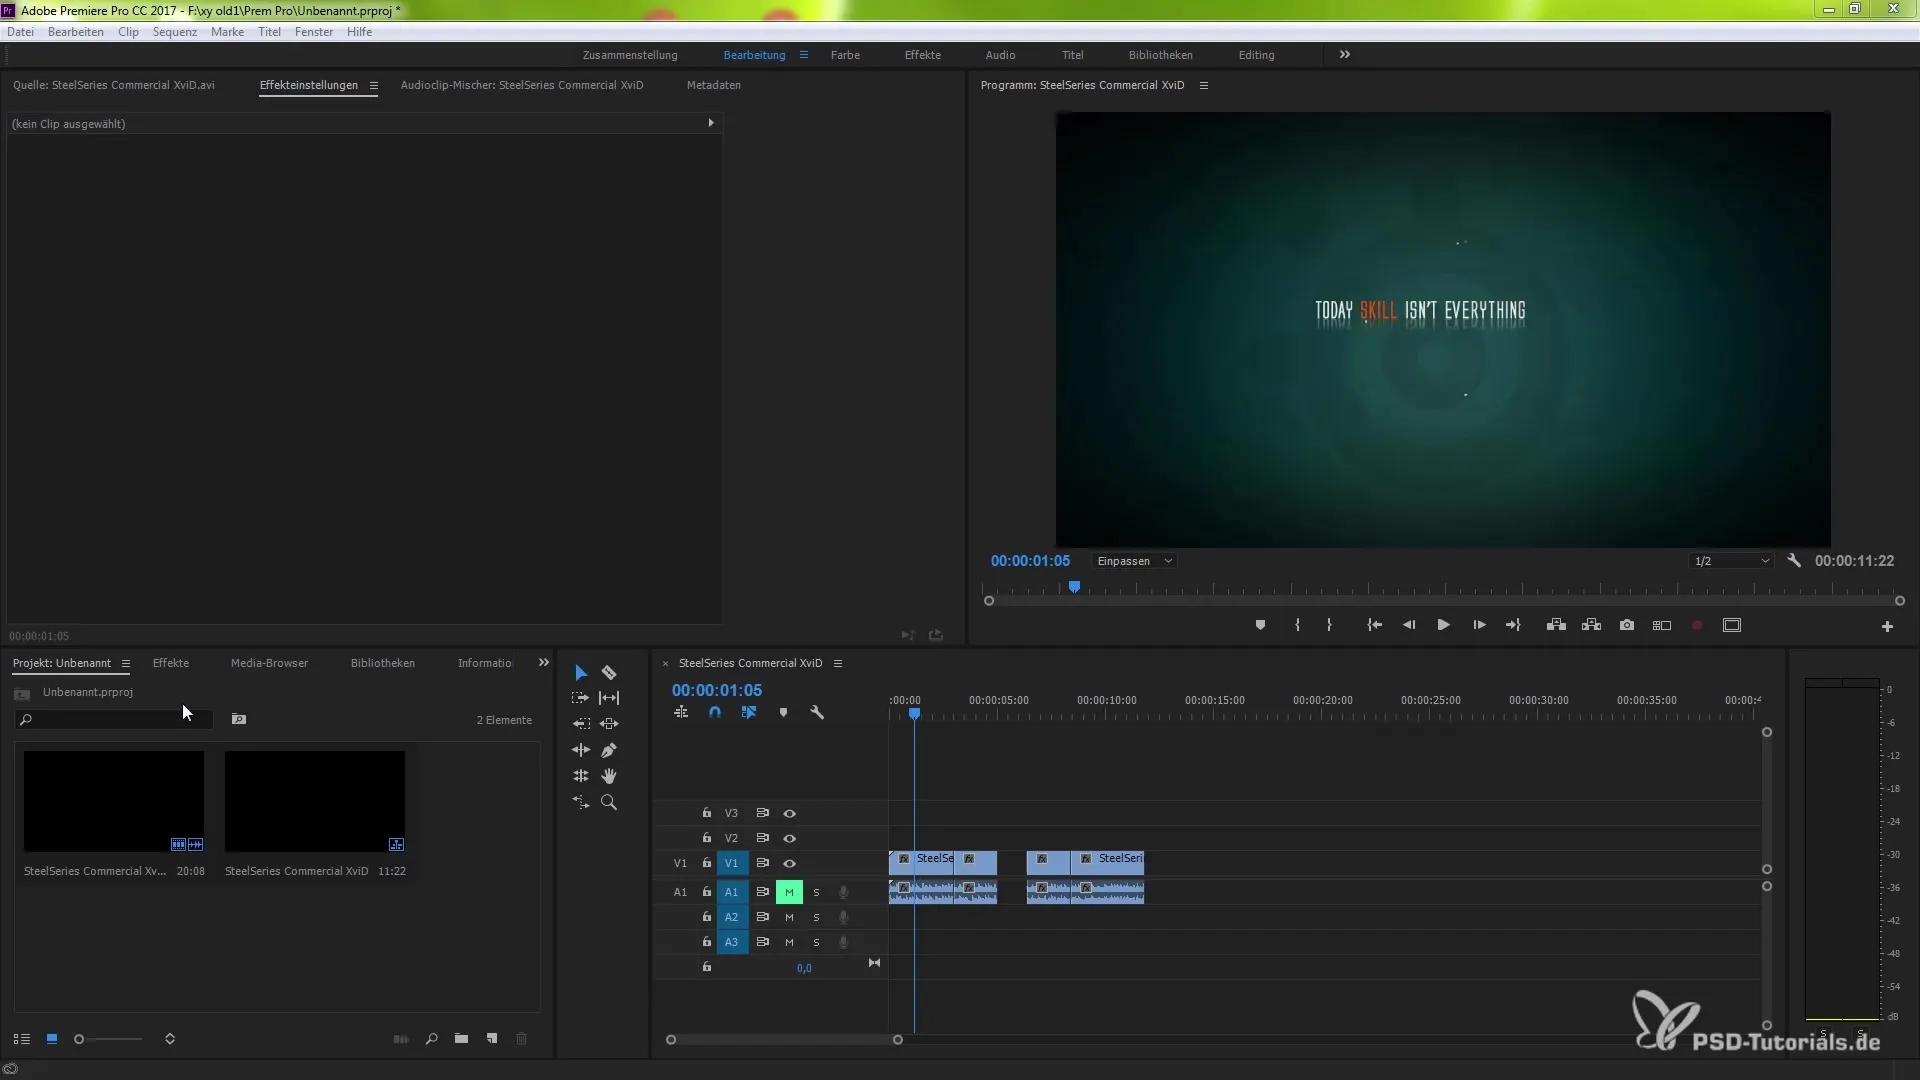1920x1080 pixels.
Task: Open the Einpassen zoom dropdown
Action: (1134, 561)
